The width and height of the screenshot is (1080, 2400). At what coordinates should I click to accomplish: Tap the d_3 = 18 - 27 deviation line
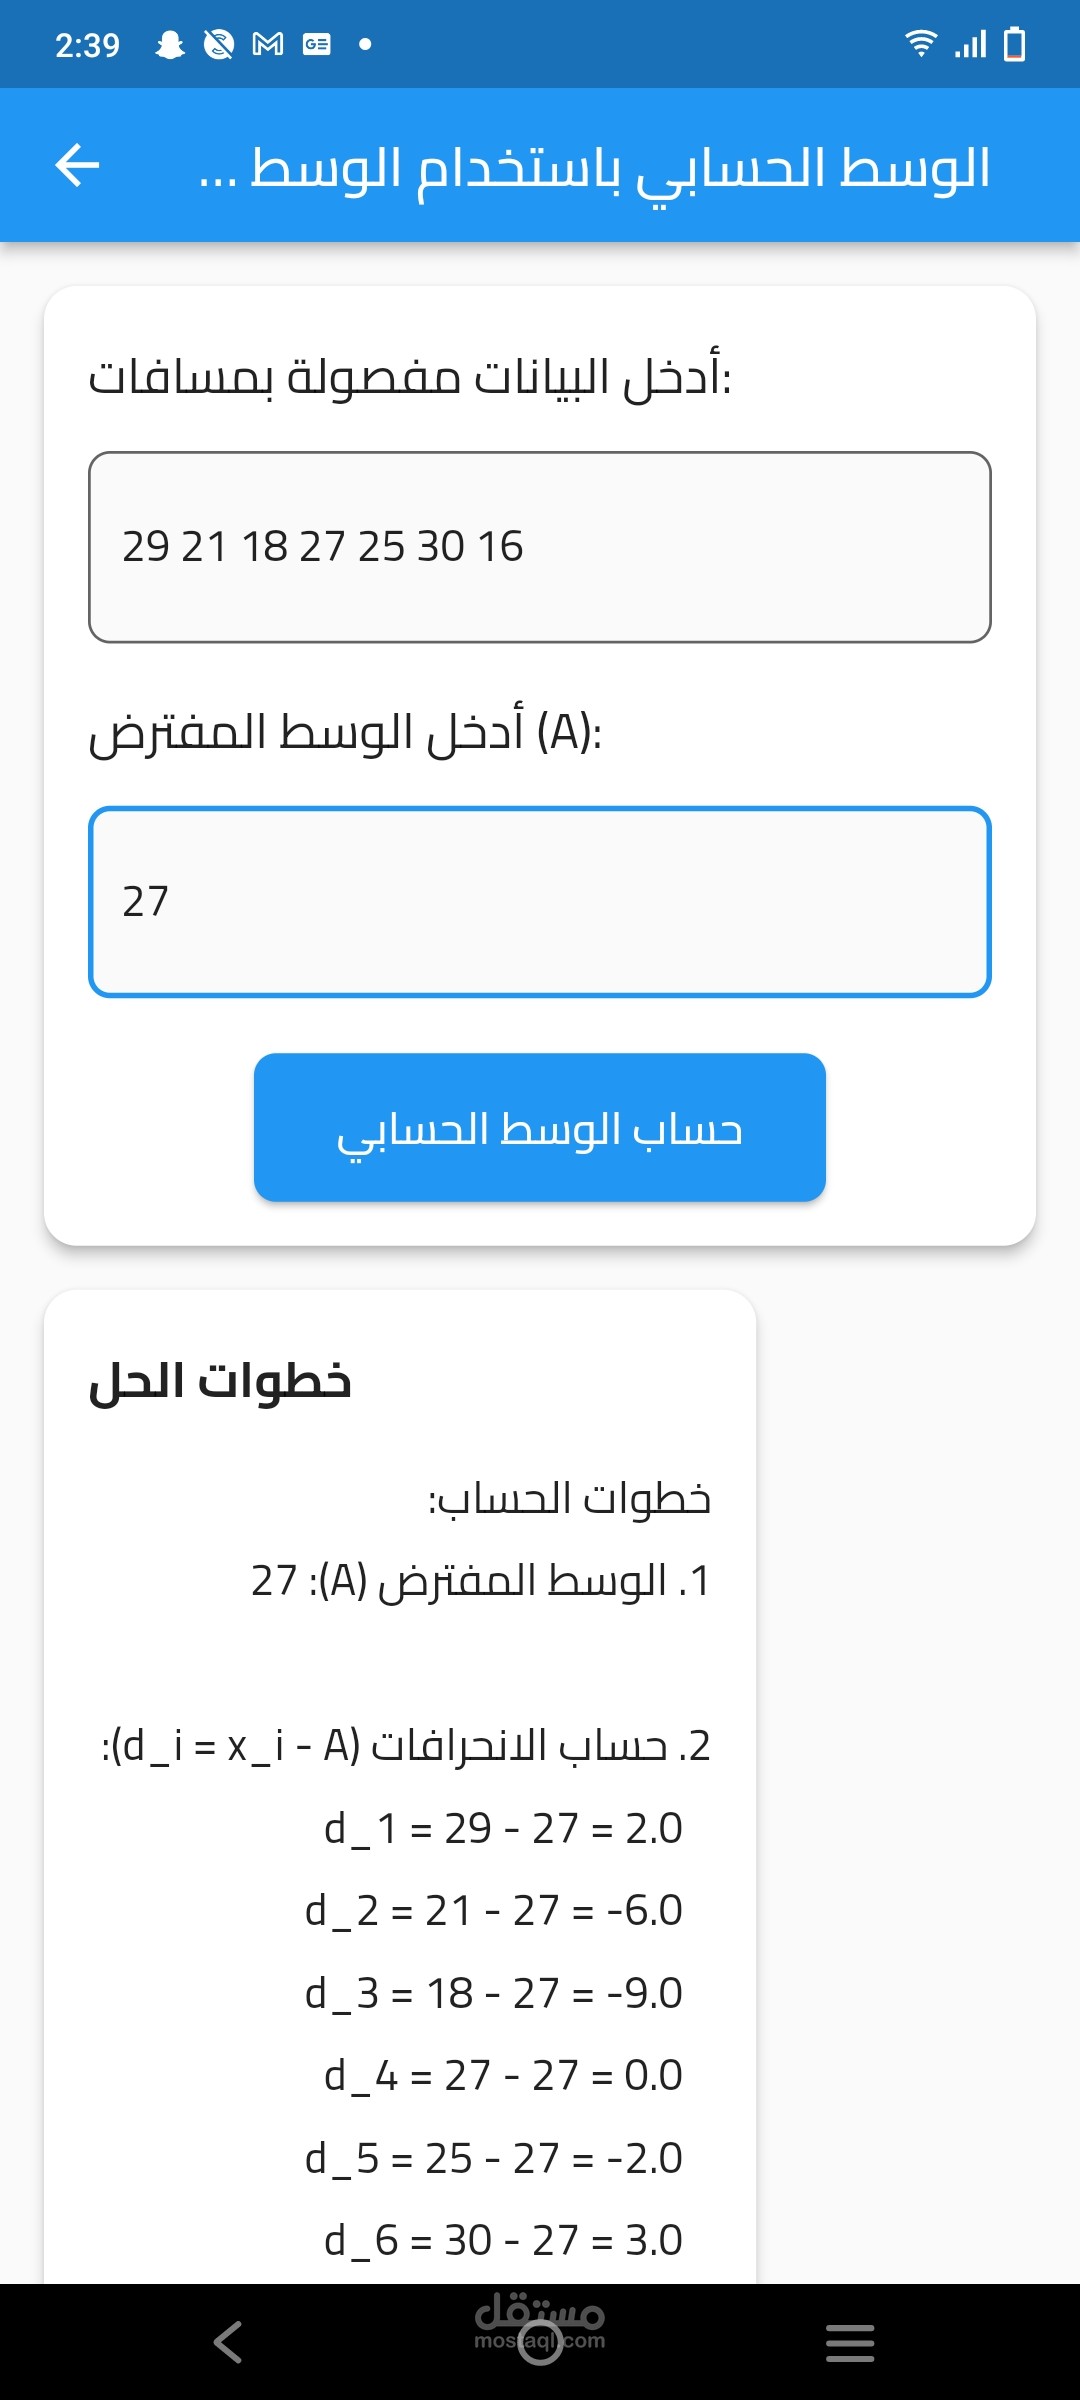click(x=494, y=1993)
